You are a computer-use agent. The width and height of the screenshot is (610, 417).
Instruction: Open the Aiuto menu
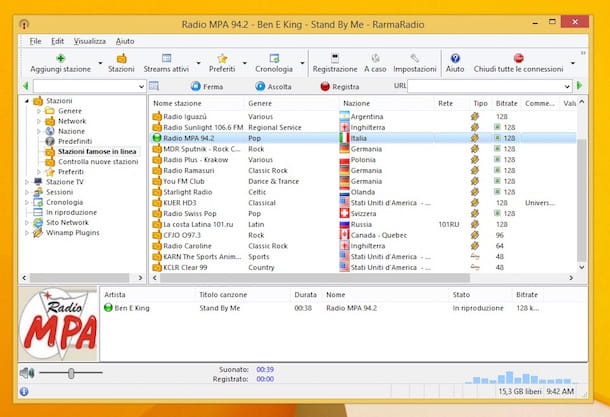pos(125,41)
